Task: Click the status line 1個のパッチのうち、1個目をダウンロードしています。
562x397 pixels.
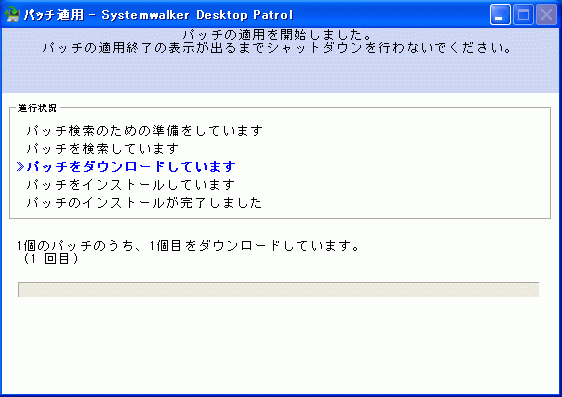Action: click(188, 246)
